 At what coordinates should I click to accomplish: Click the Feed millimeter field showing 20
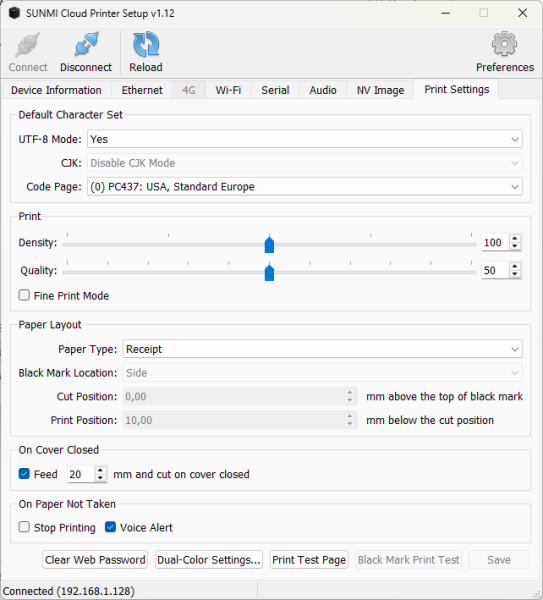81,474
